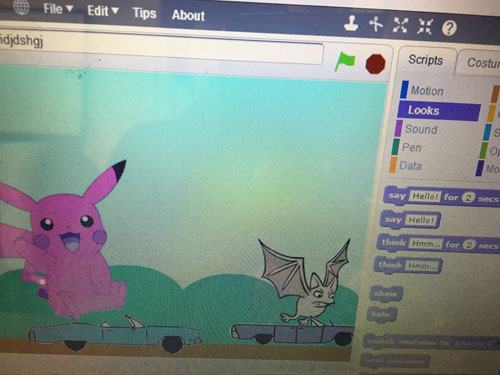This screenshot has width=500, height=375.
Task: Click the short 'say Hello!' block
Action: point(410,220)
